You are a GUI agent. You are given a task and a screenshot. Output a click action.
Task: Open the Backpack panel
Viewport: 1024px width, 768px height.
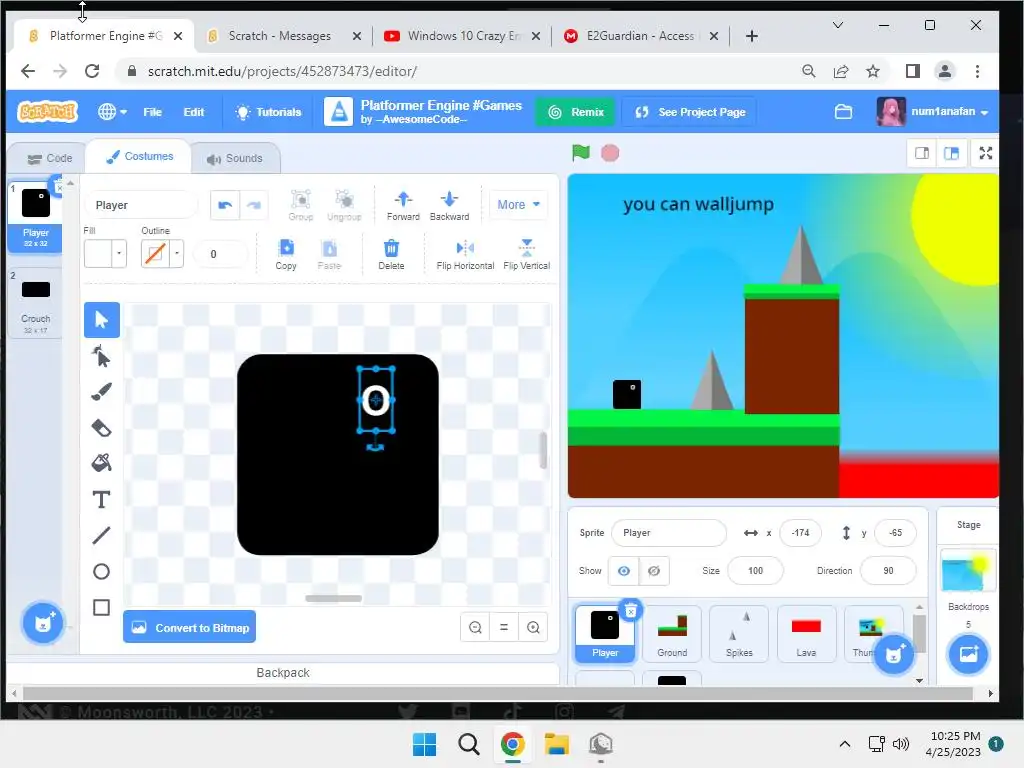click(x=283, y=673)
